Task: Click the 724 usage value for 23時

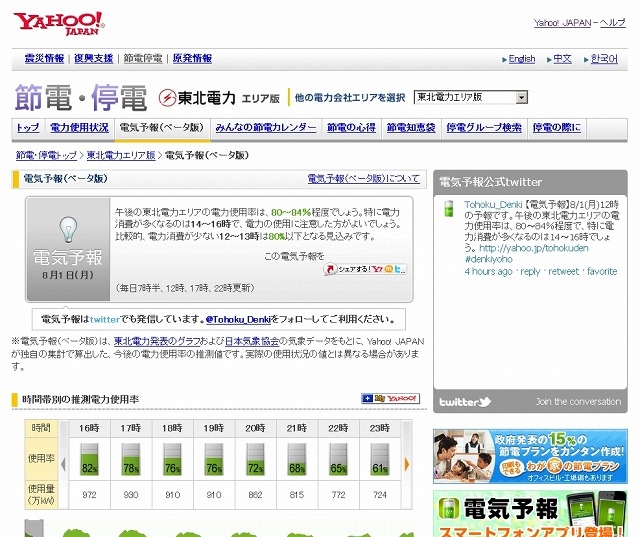Action: 380,495
